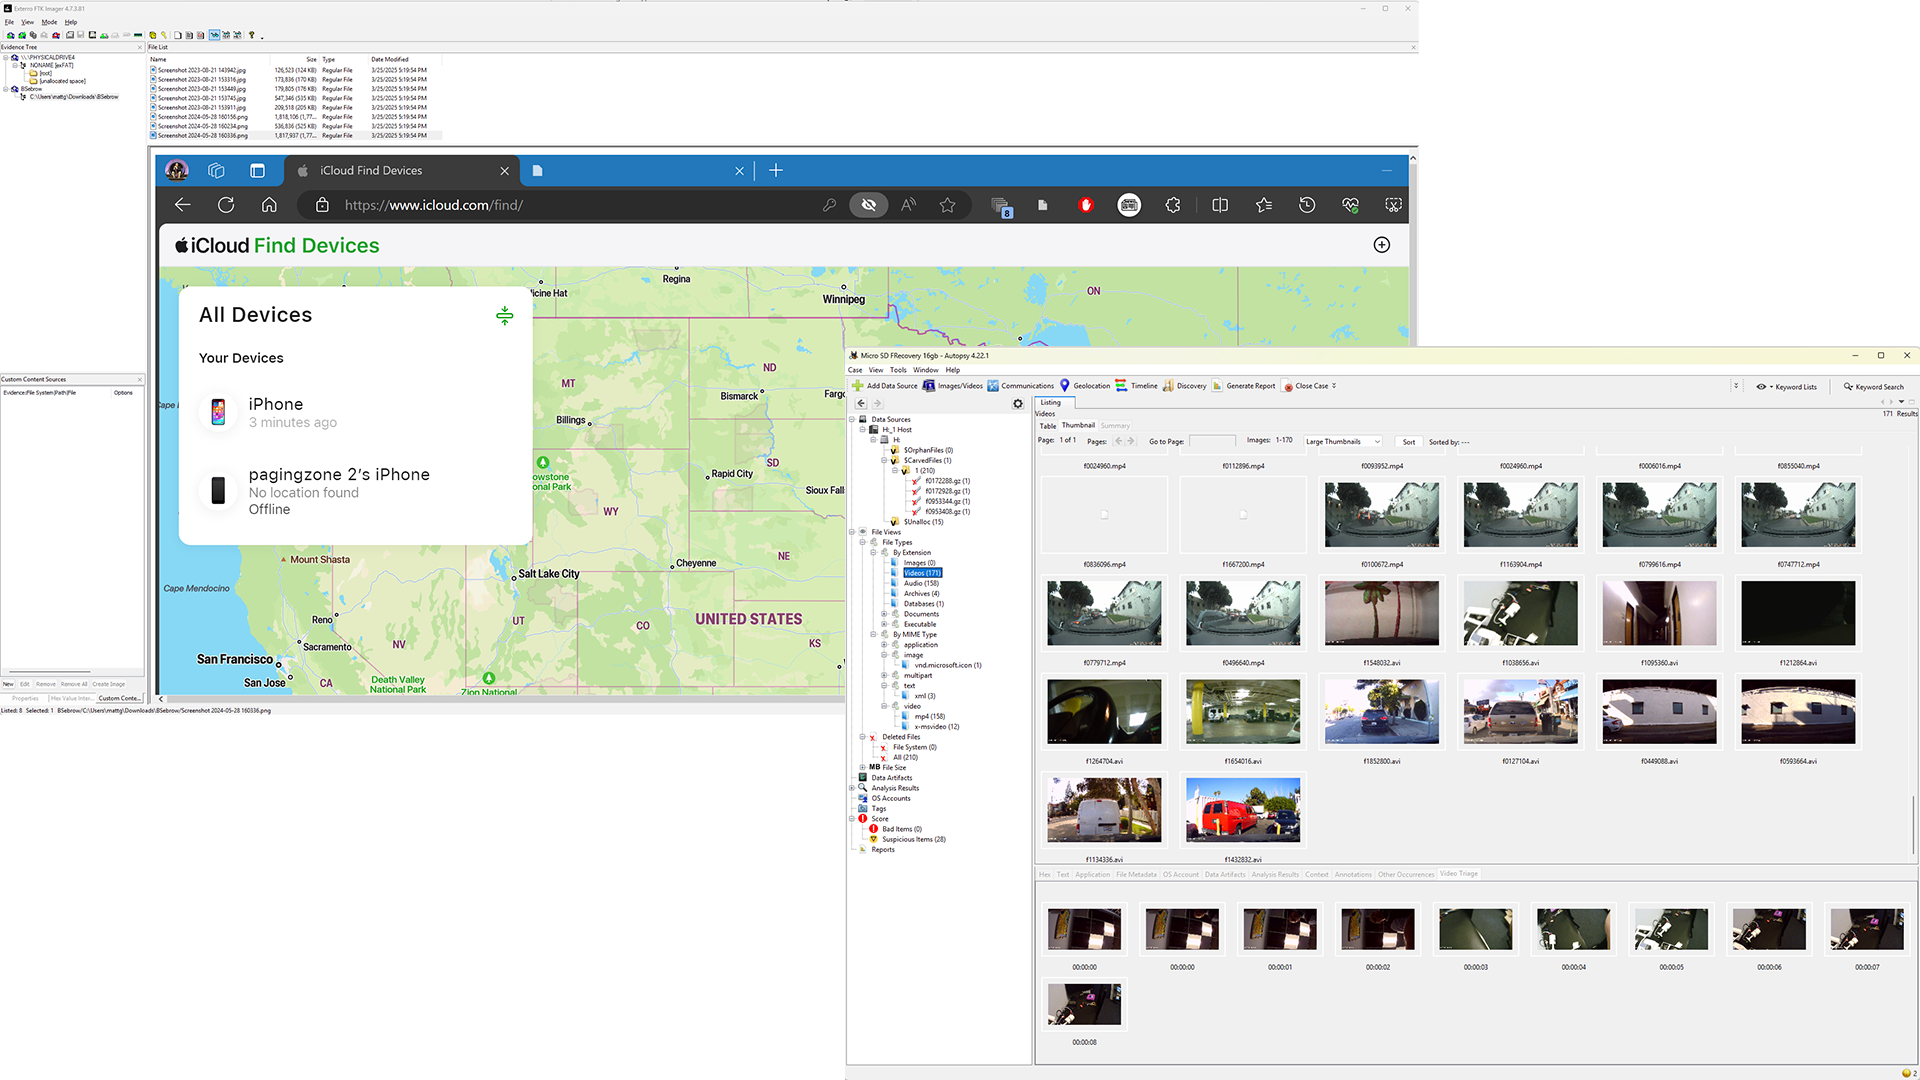The image size is (1920, 1080).
Task: Open the Autopsy Case menu
Action: tap(855, 370)
